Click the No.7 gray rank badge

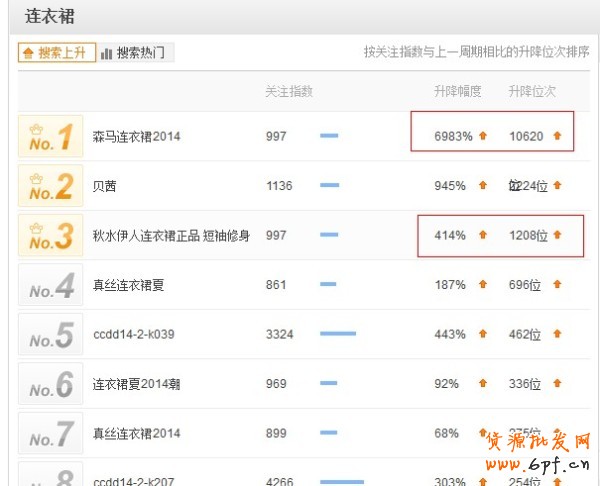pos(50,433)
